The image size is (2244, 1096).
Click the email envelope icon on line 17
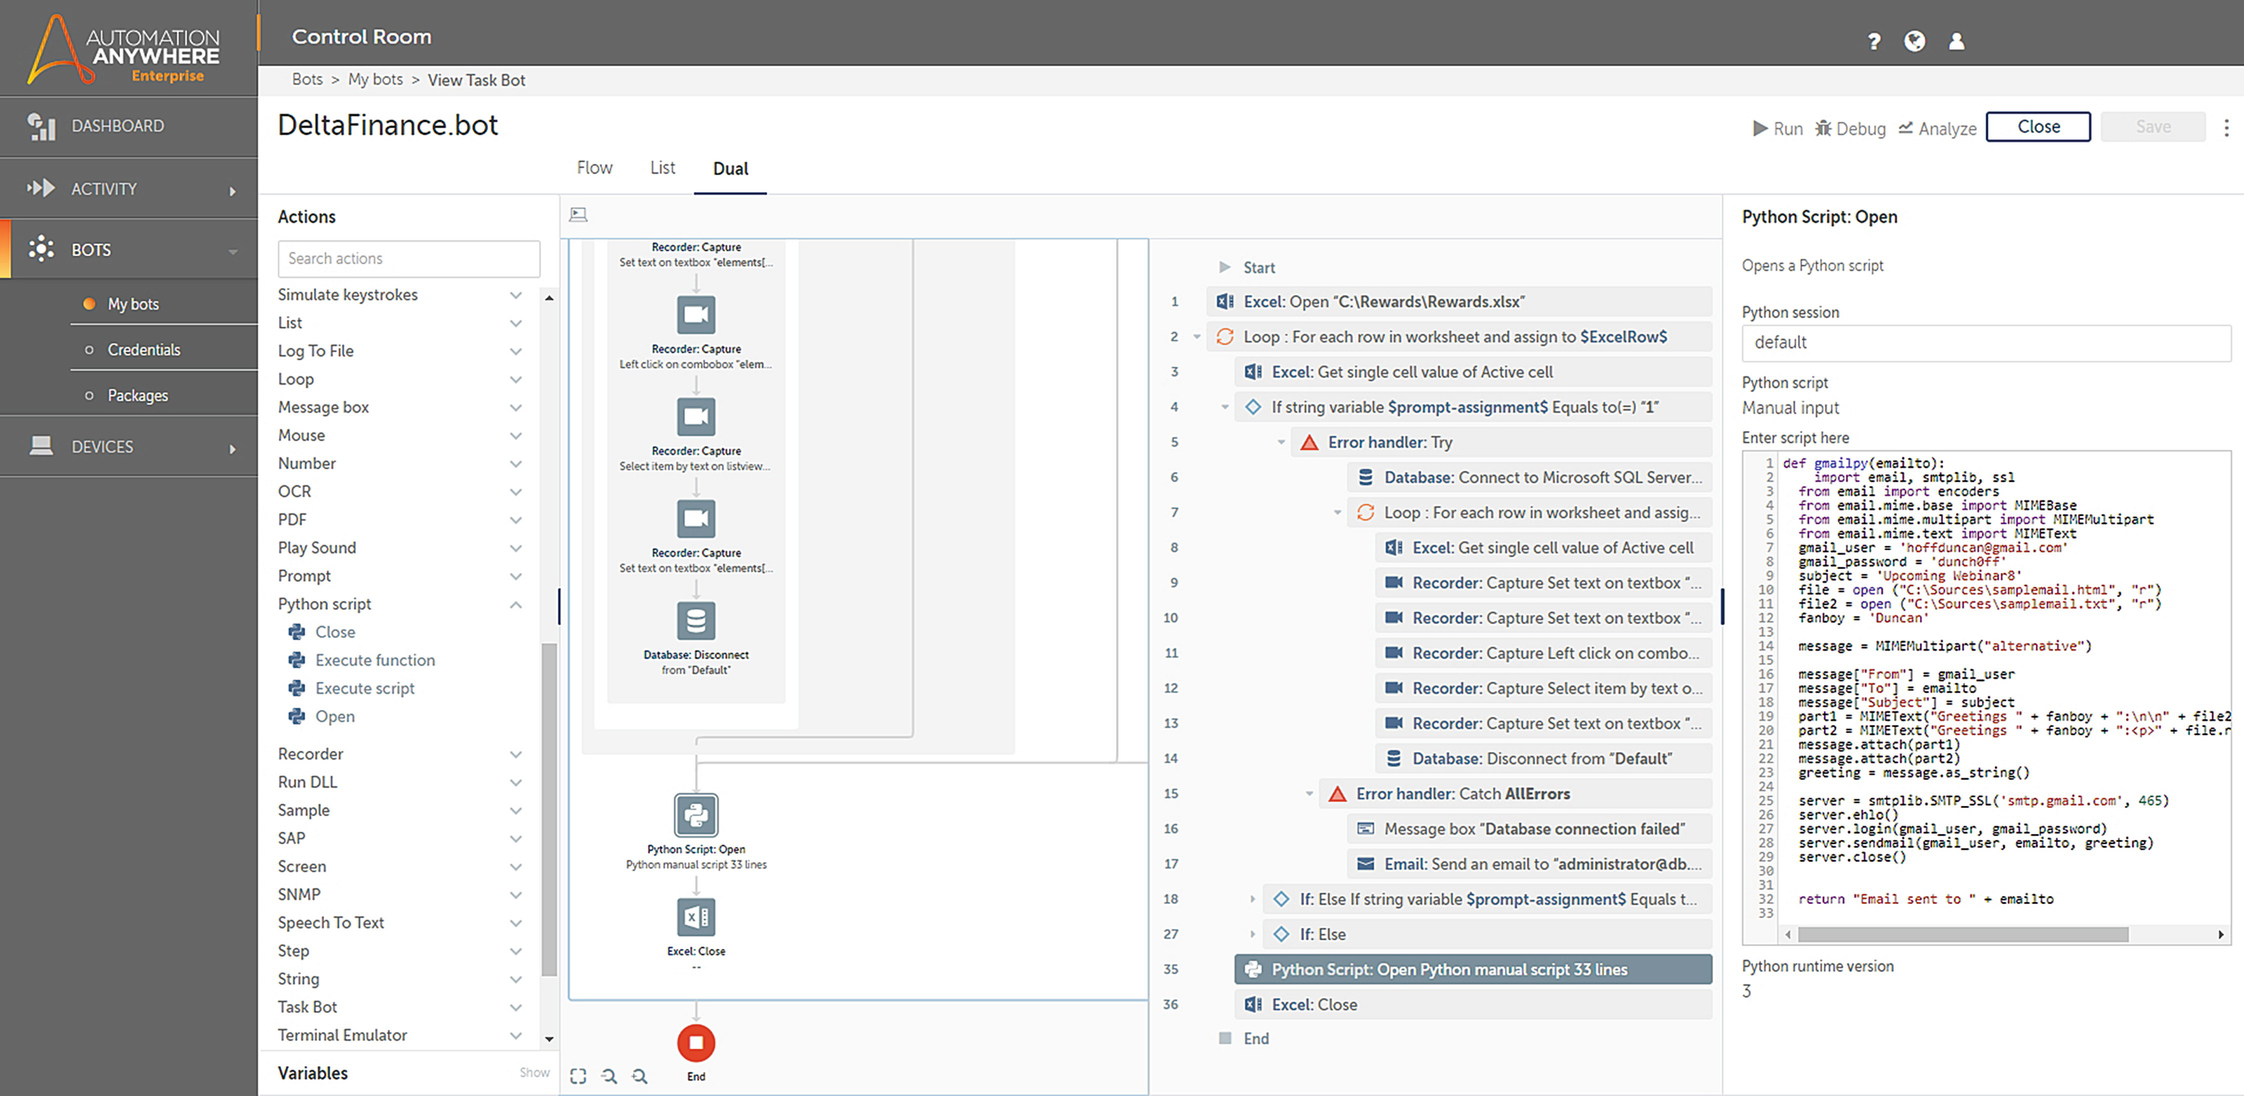[1365, 863]
